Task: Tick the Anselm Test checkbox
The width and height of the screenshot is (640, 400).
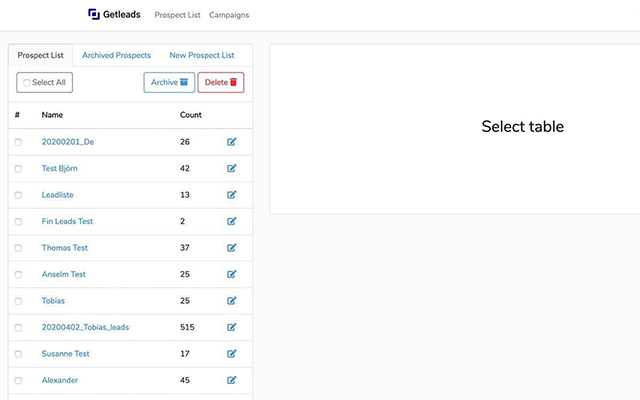Action: click(x=18, y=275)
